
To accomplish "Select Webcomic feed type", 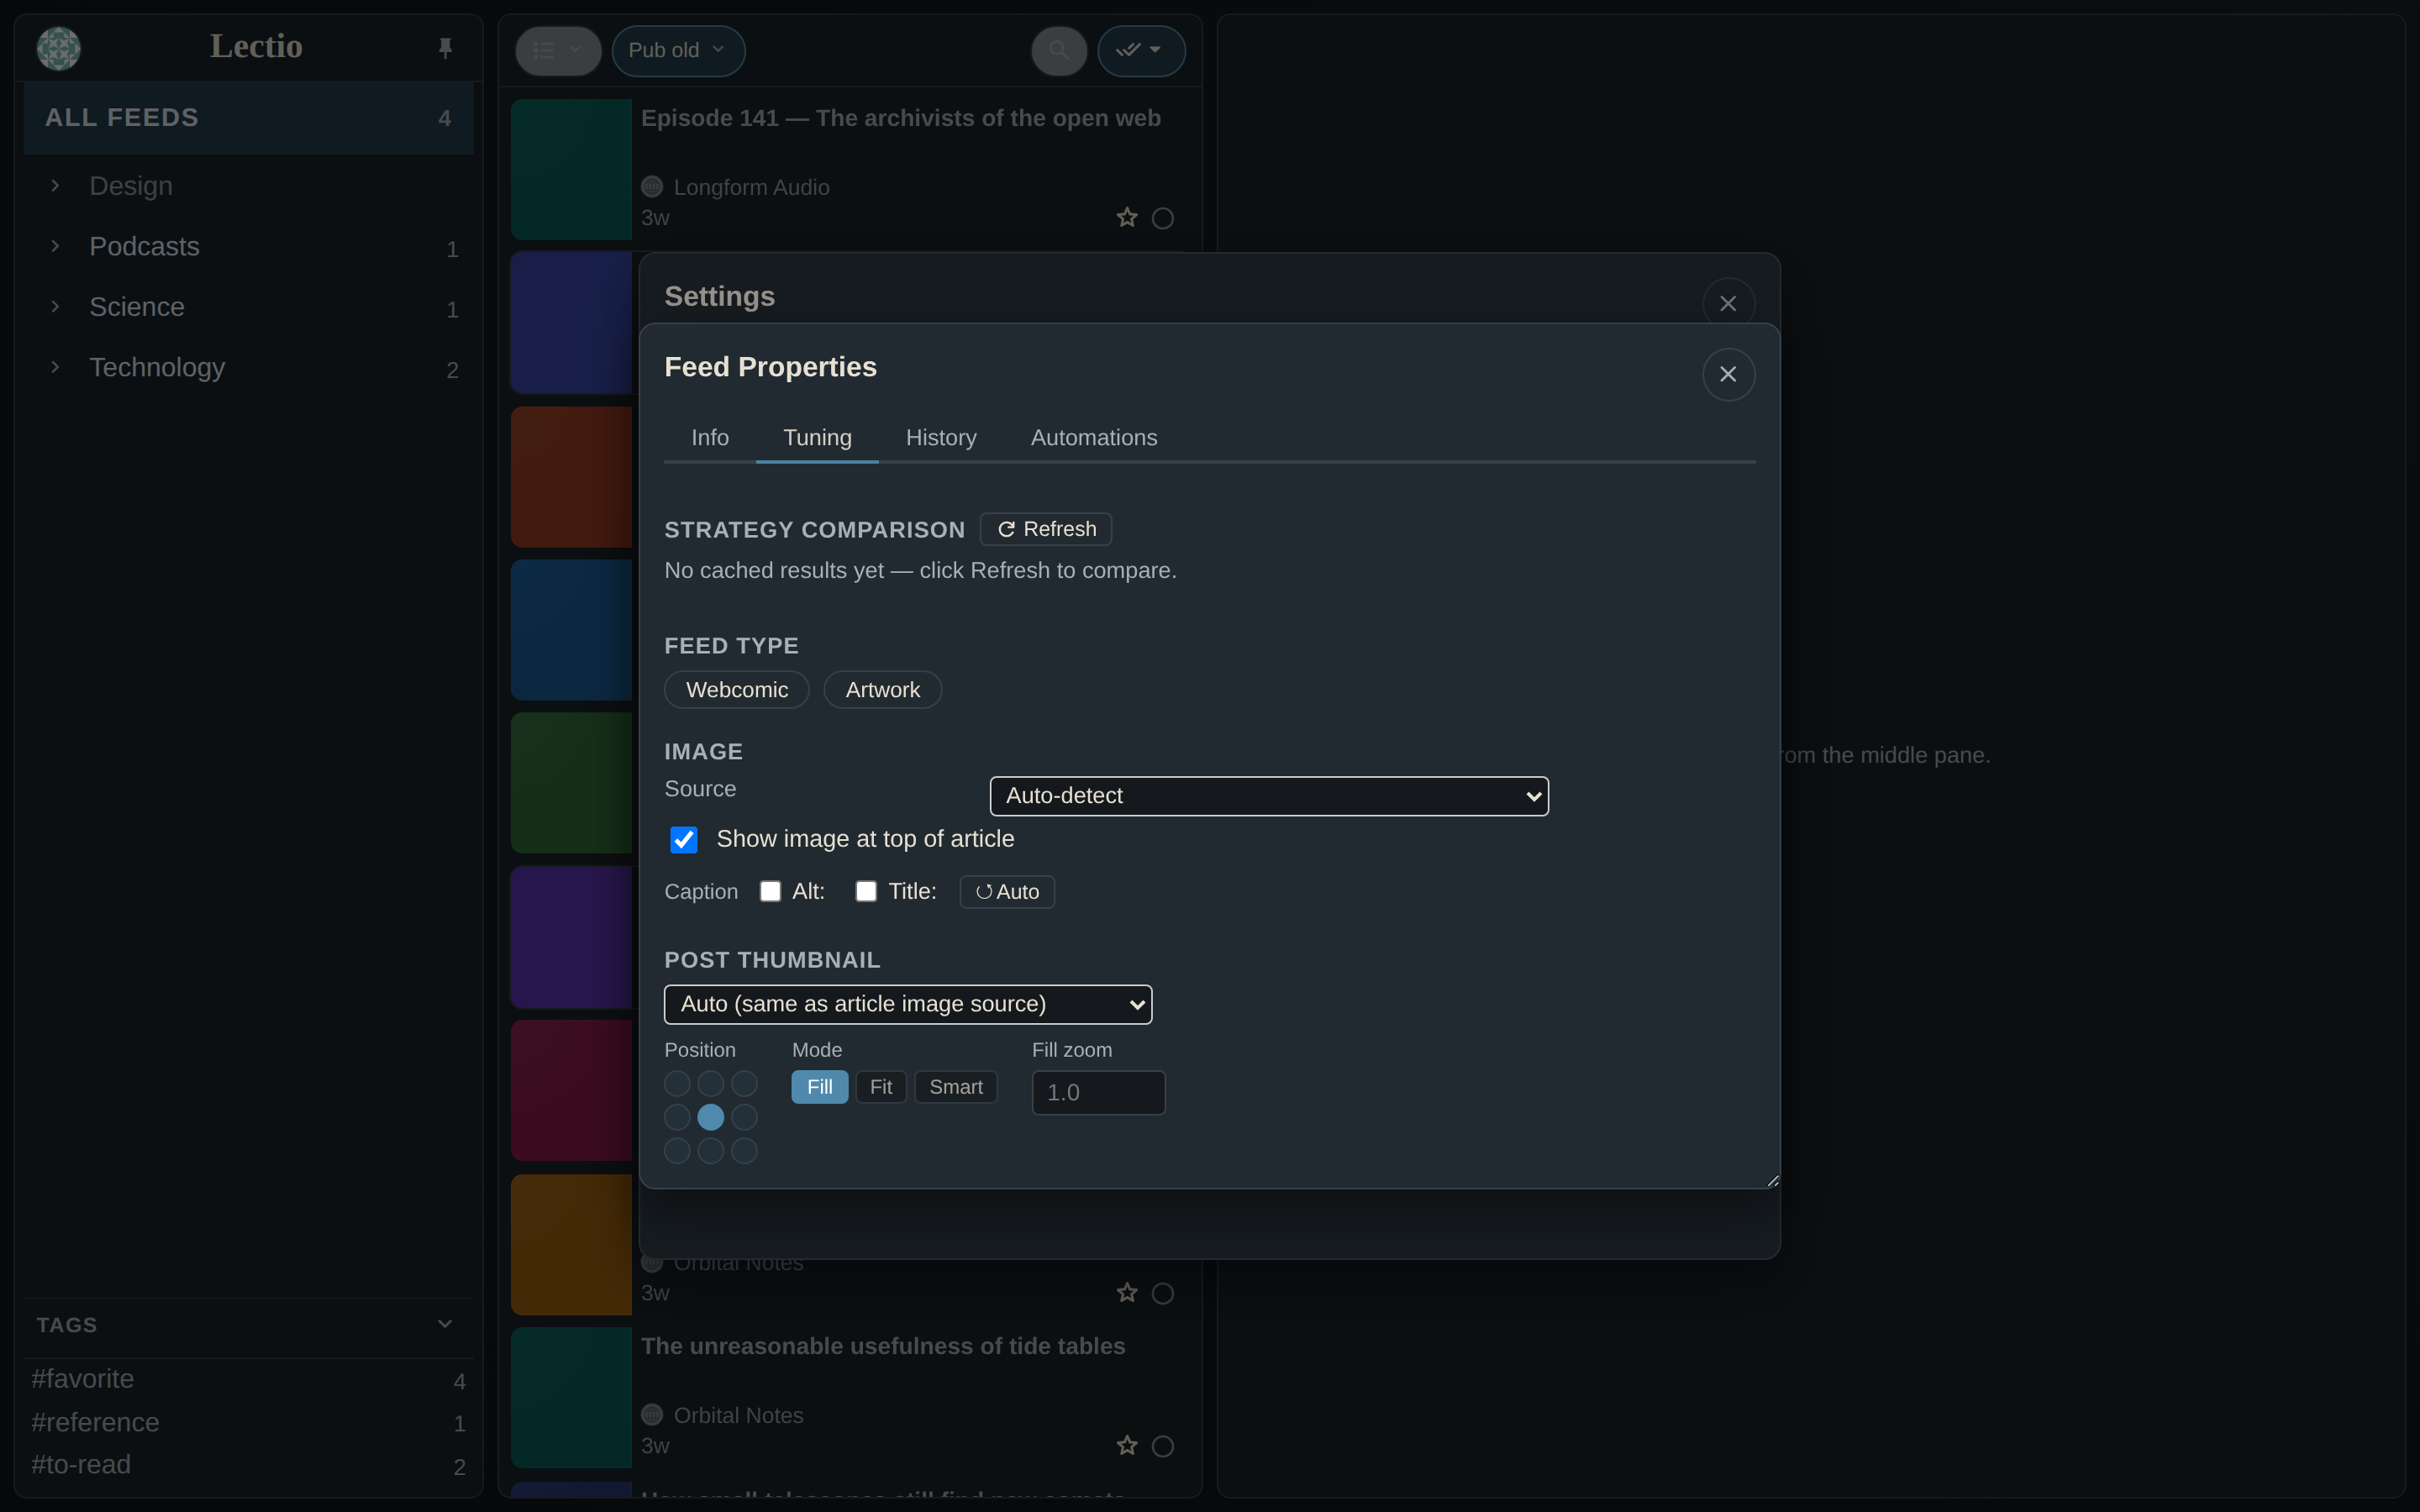I will pyautogui.click(x=737, y=690).
